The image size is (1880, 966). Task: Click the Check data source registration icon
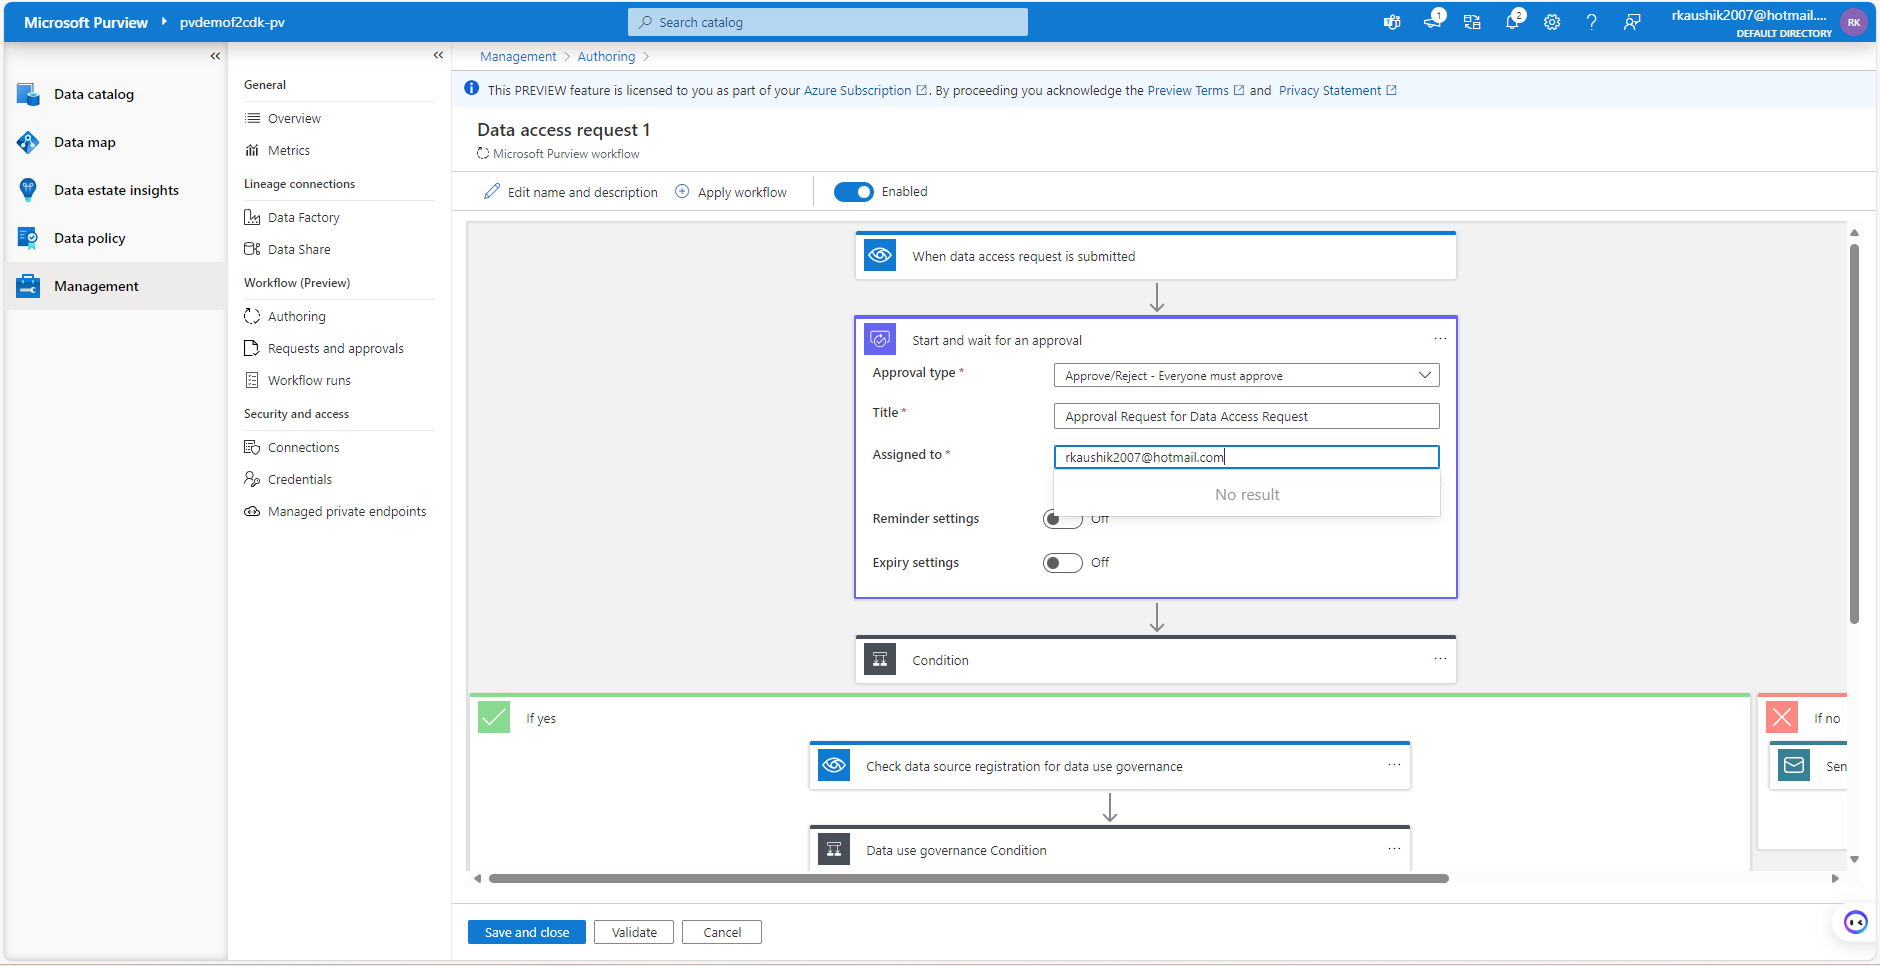pyautogui.click(x=834, y=766)
